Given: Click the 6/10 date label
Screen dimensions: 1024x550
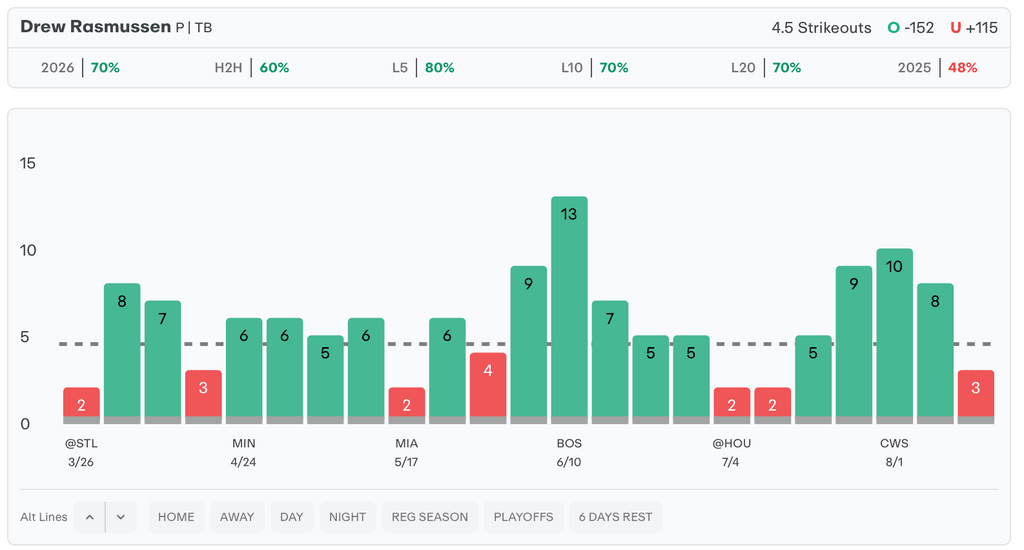Looking at the screenshot, I should click(x=569, y=462).
